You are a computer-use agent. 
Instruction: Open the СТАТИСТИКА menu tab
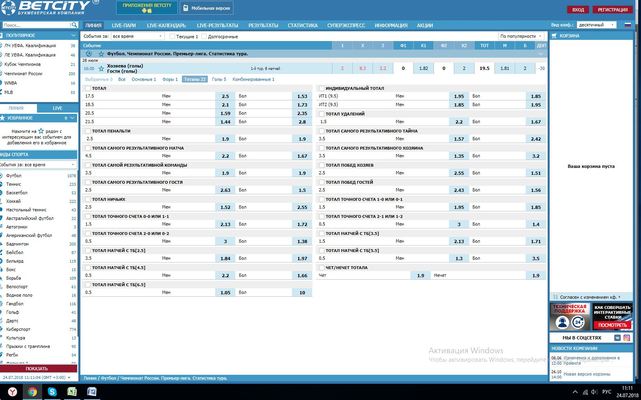pos(303,25)
